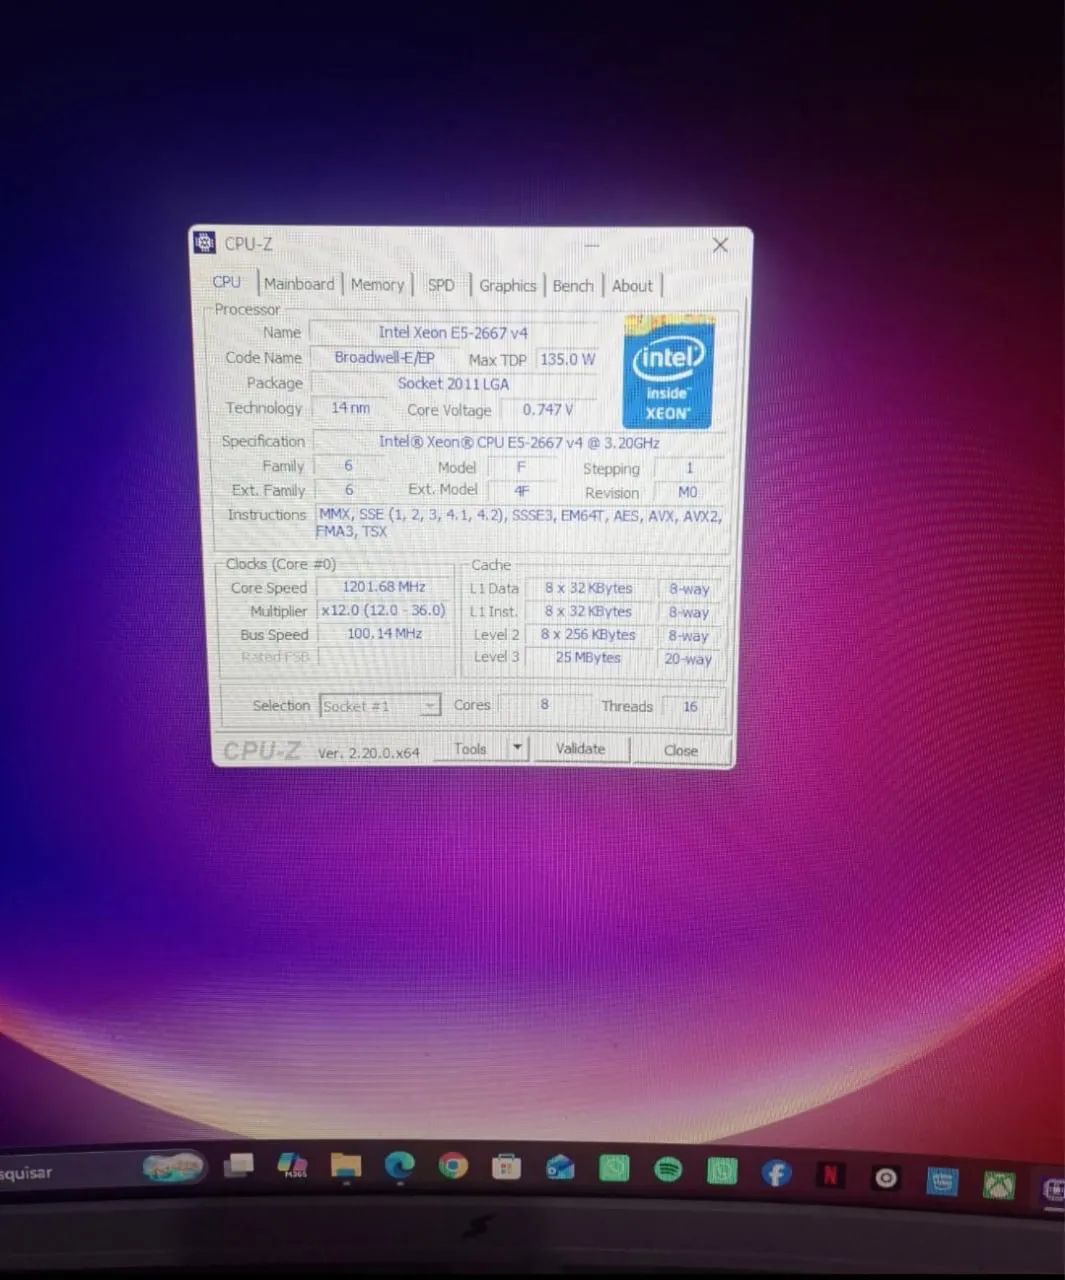Click the Instructions list text

tap(519, 523)
